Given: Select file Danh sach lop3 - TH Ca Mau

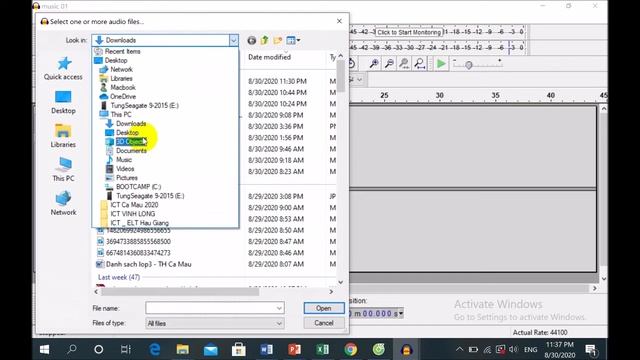Looking at the screenshot, I should [x=149, y=264].
